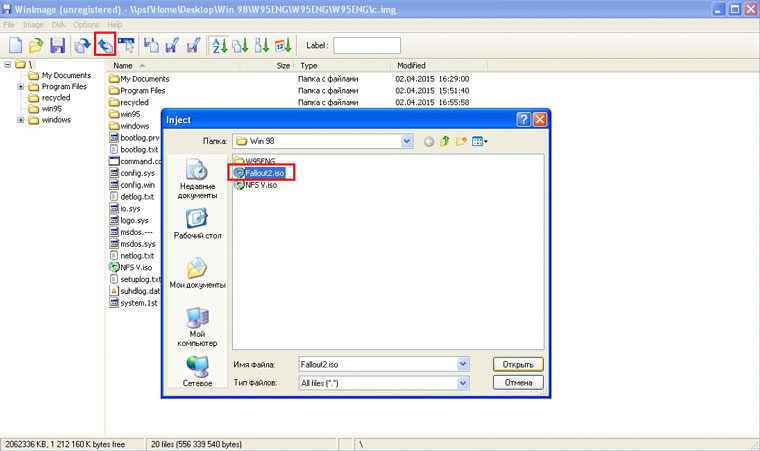Click the Format and write disk icon
Screen dimensions: 760x451
pyautogui.click(x=194, y=46)
